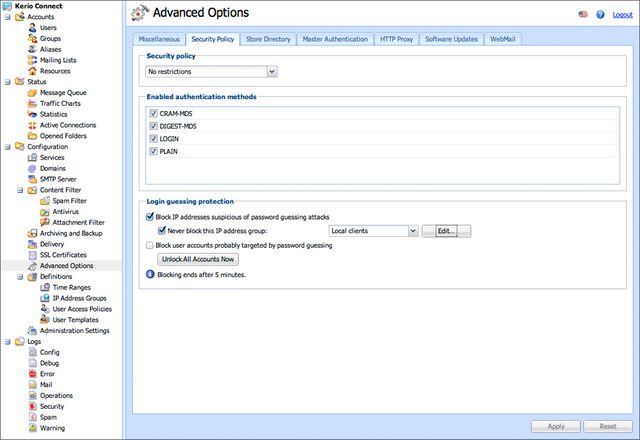640x440 pixels.
Task: Select the Security Policy tab
Action: (x=213, y=39)
